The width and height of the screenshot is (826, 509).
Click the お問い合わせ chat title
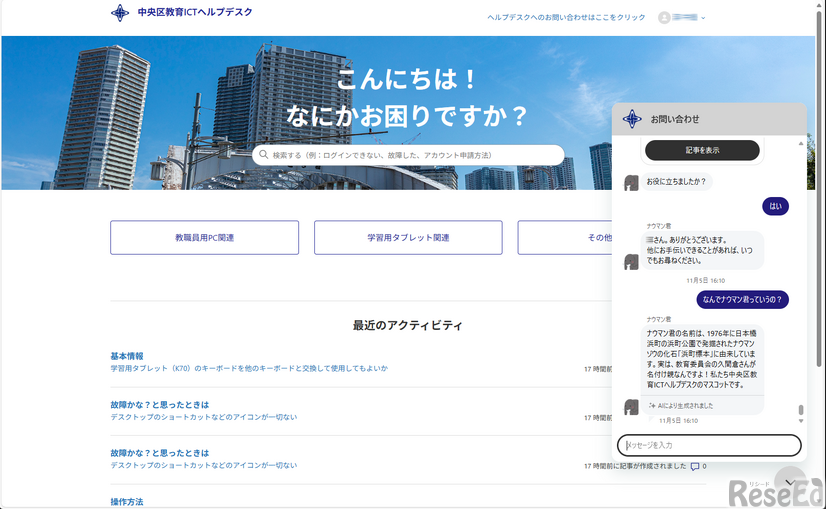(675, 119)
